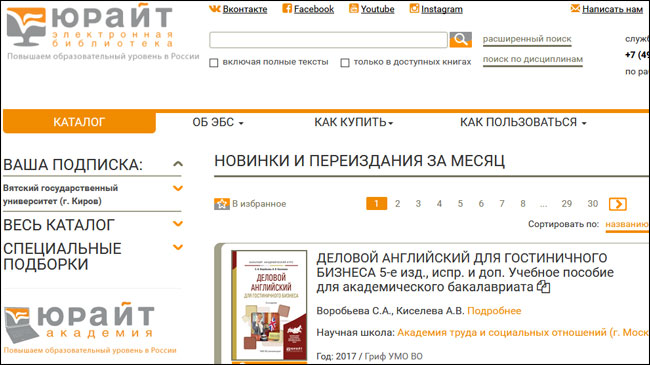Expand the ВЕСЬ КАТАЛОГ section
Screen dimensions: 650x365
coord(178,224)
